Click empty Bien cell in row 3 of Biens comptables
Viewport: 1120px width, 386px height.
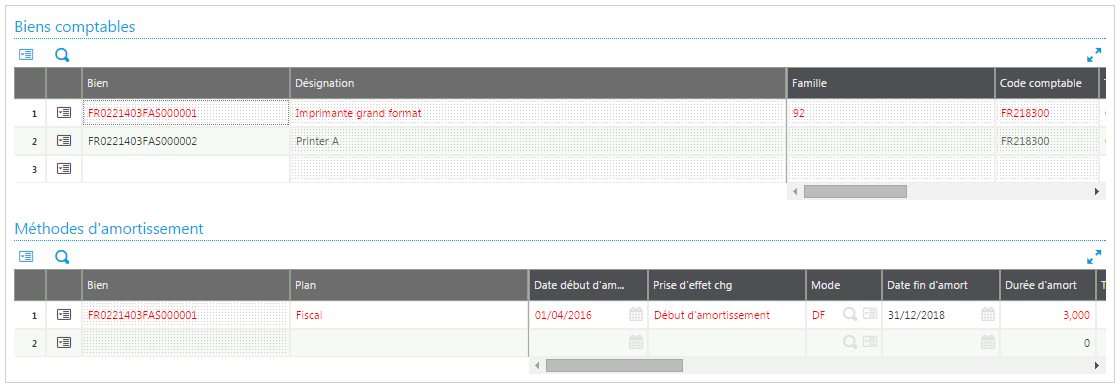click(186, 169)
